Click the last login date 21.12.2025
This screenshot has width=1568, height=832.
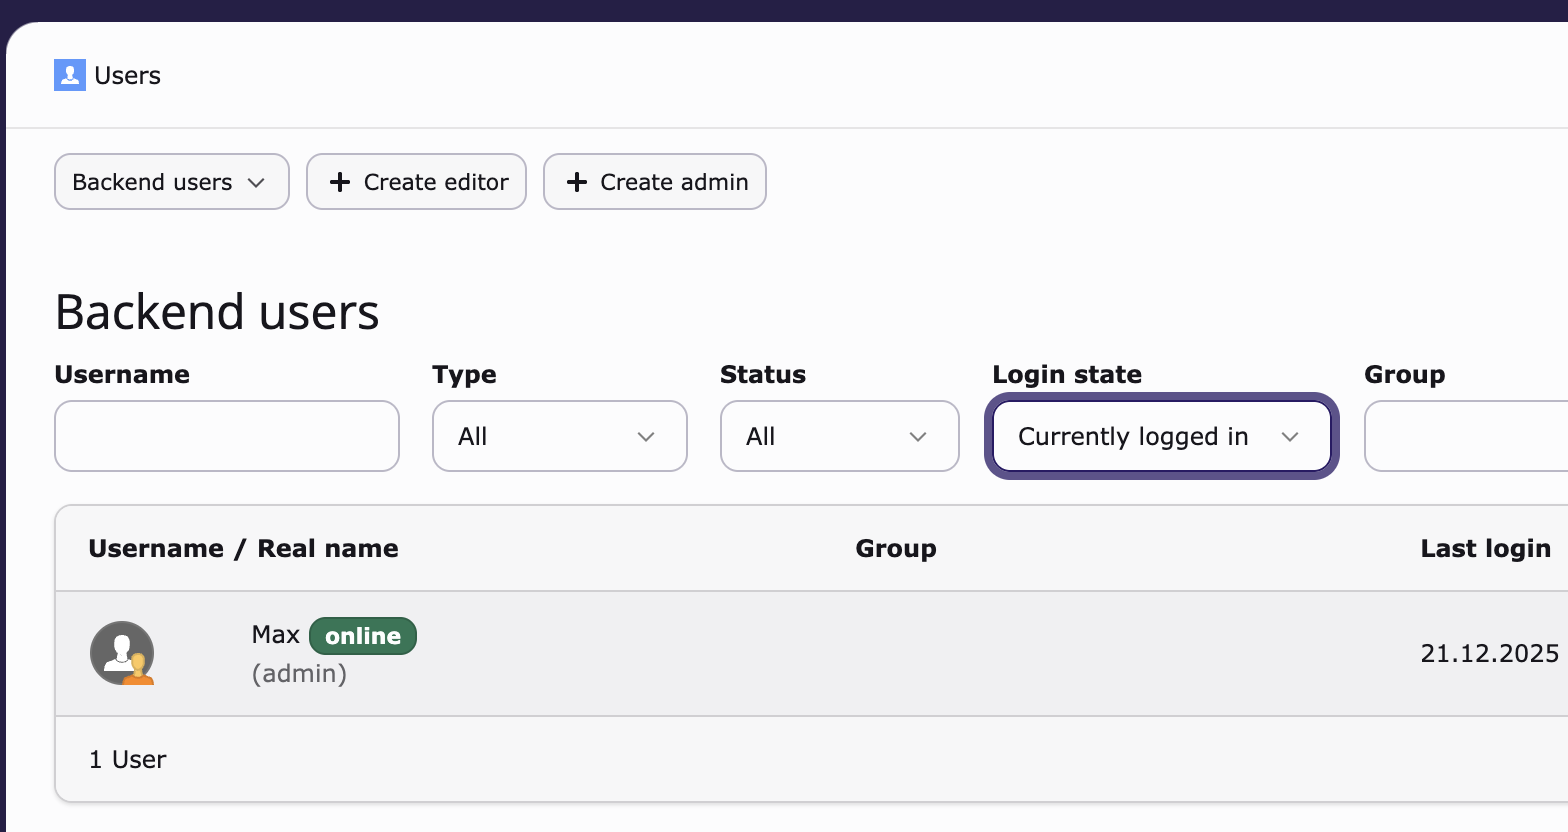[x=1489, y=654]
